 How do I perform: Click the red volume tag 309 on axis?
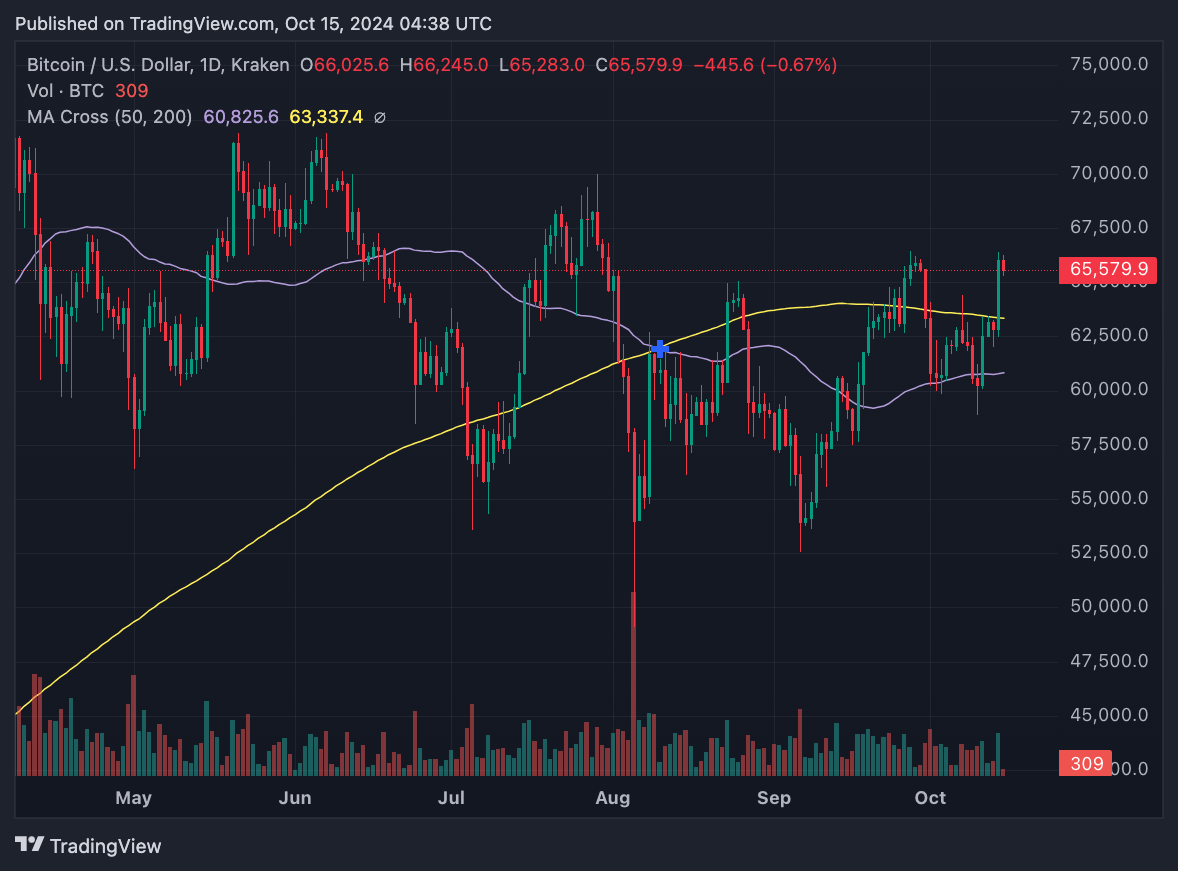1086,764
